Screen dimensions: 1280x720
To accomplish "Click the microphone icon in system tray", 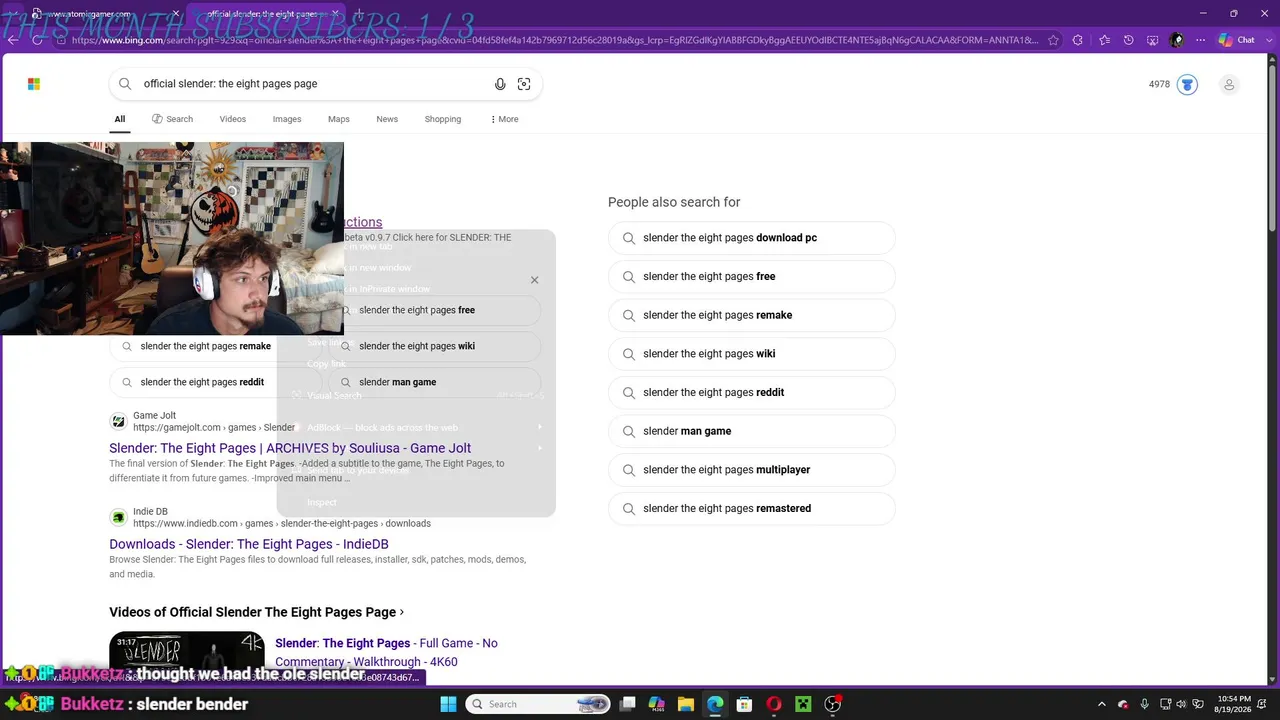I will (x=1144, y=704).
